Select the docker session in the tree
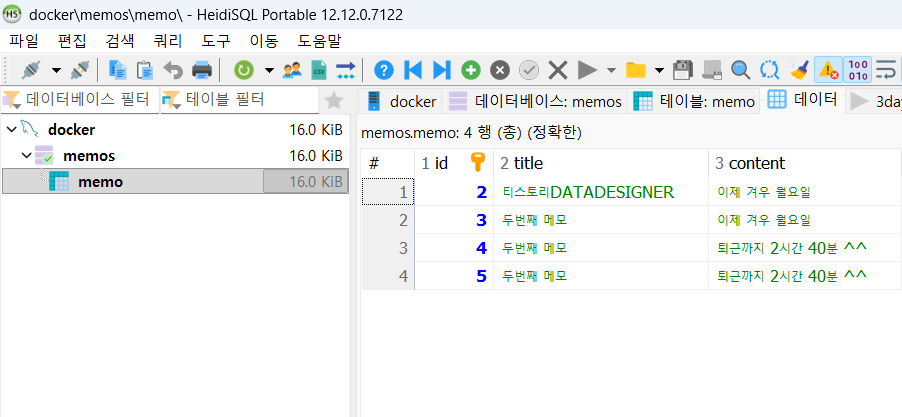The width and height of the screenshot is (902, 417). coord(71,129)
